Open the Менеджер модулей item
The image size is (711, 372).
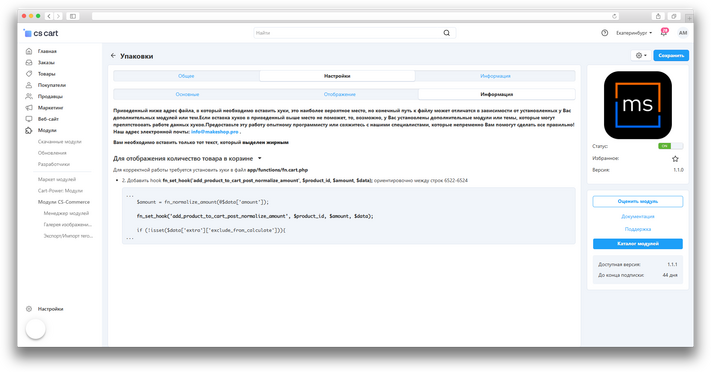pos(66,213)
